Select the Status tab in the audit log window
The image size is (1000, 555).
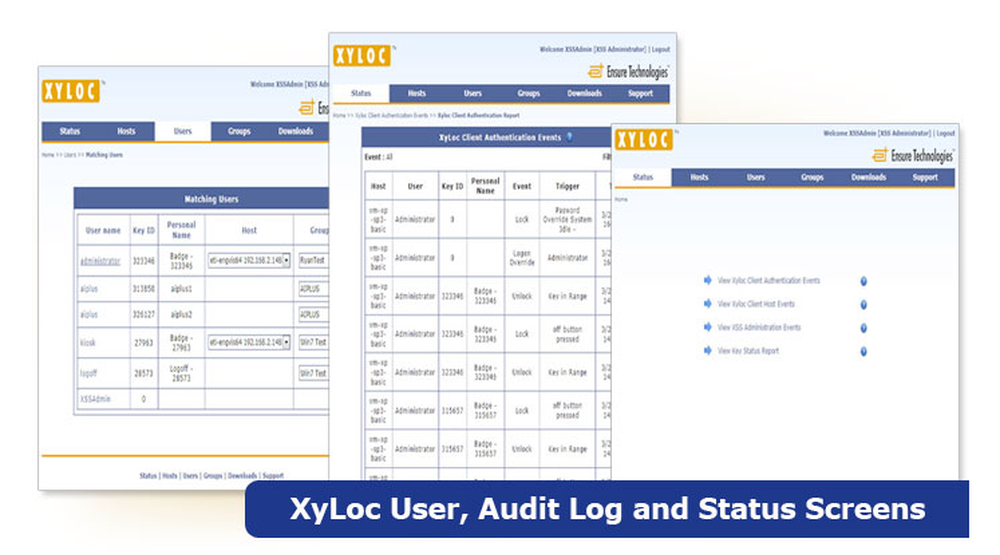point(361,93)
